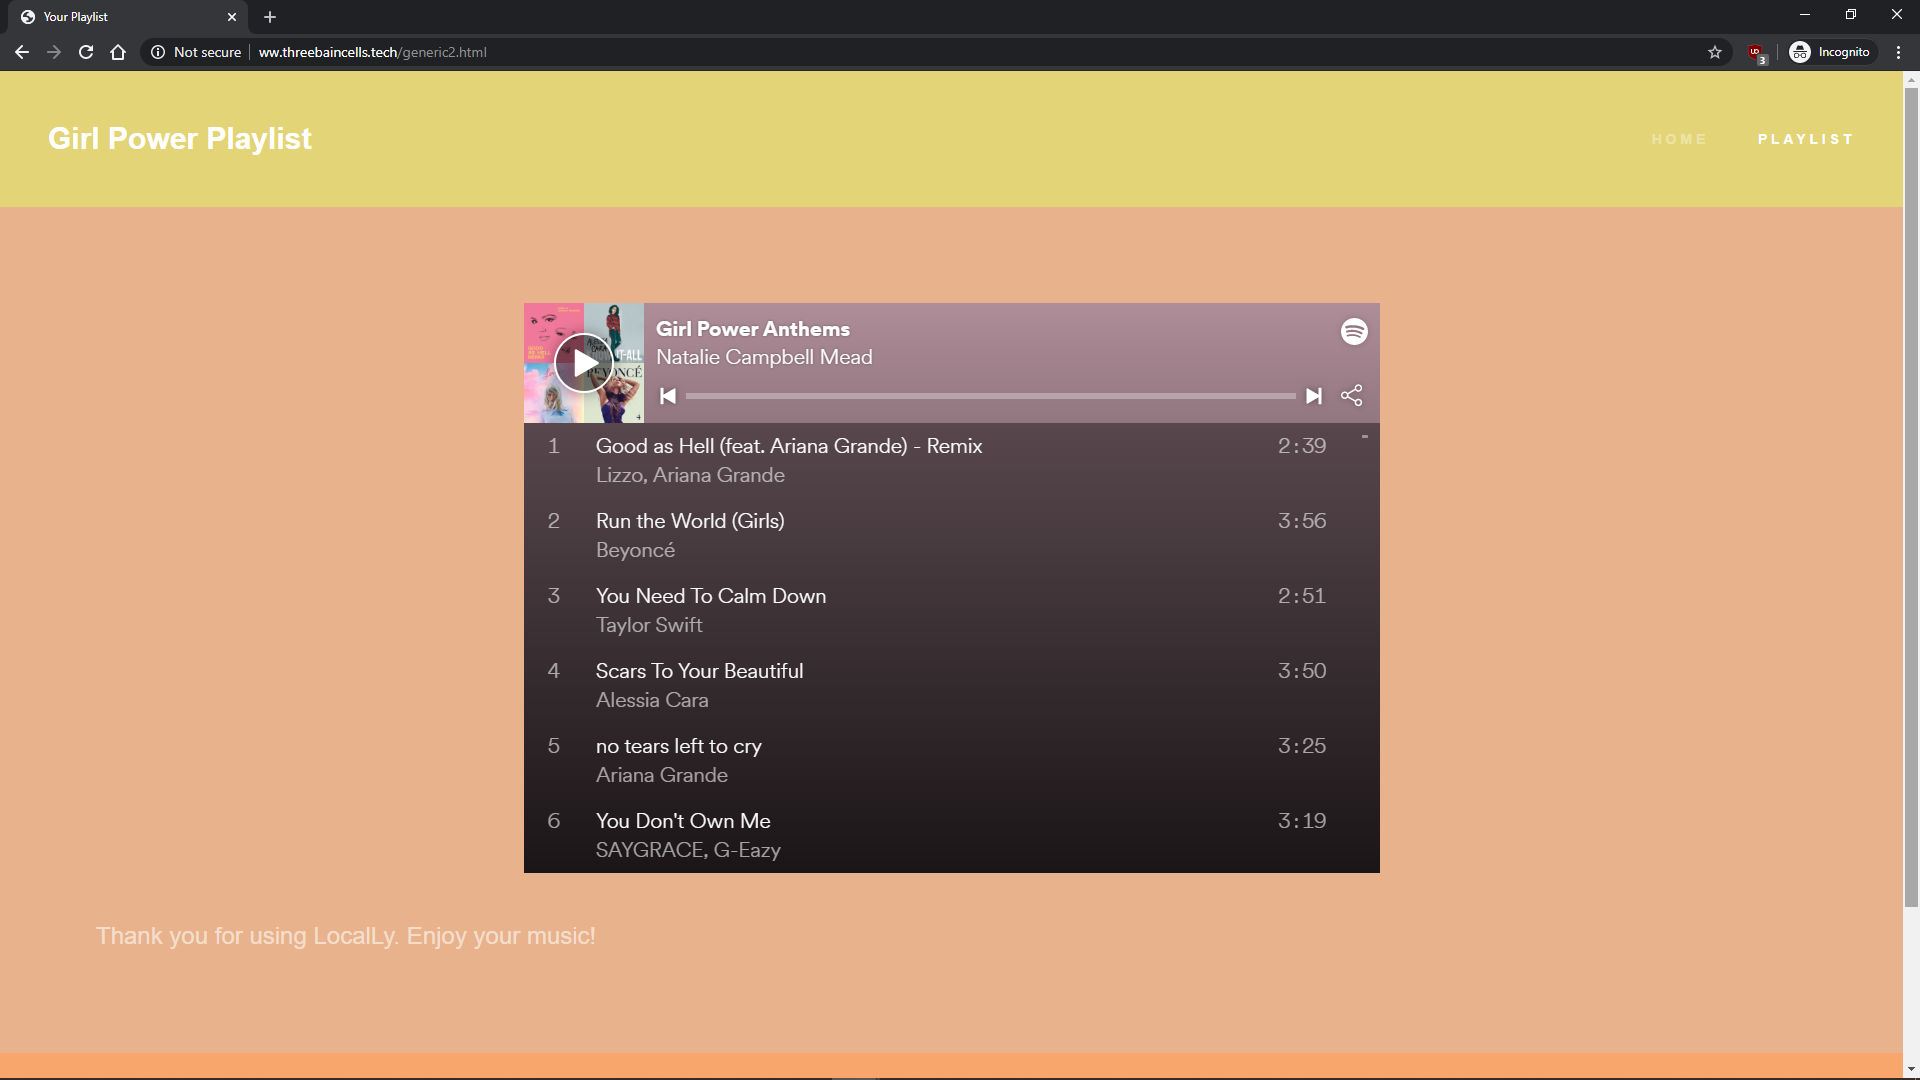Click the share icon in the player

click(1352, 396)
